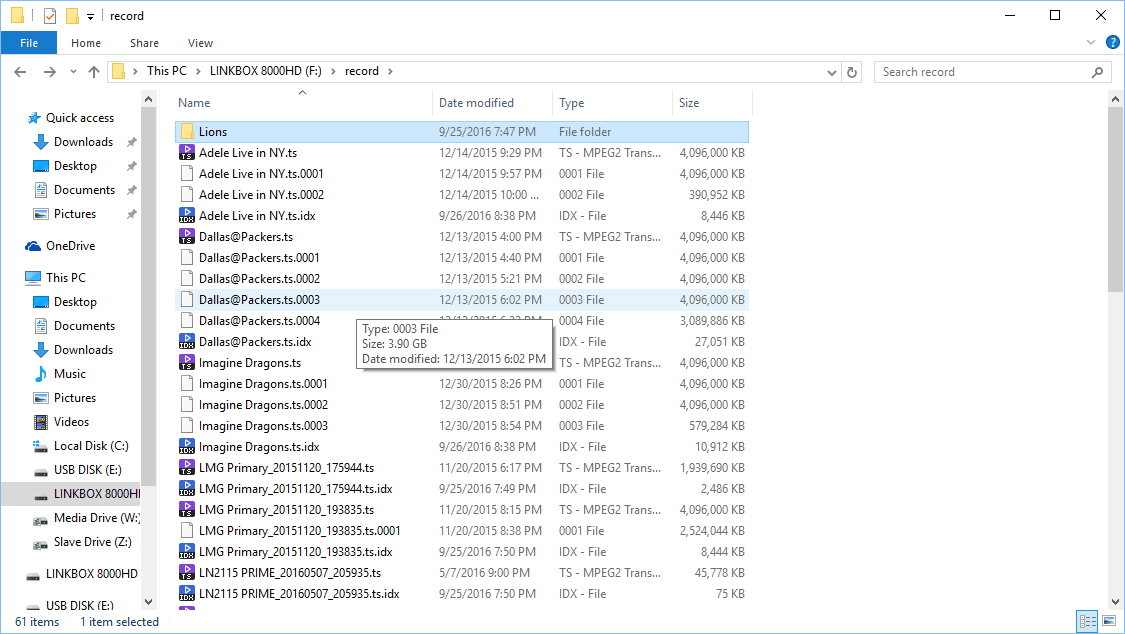This screenshot has width=1125, height=634.
Task: Switch to the View ribbon tab
Action: click(200, 43)
